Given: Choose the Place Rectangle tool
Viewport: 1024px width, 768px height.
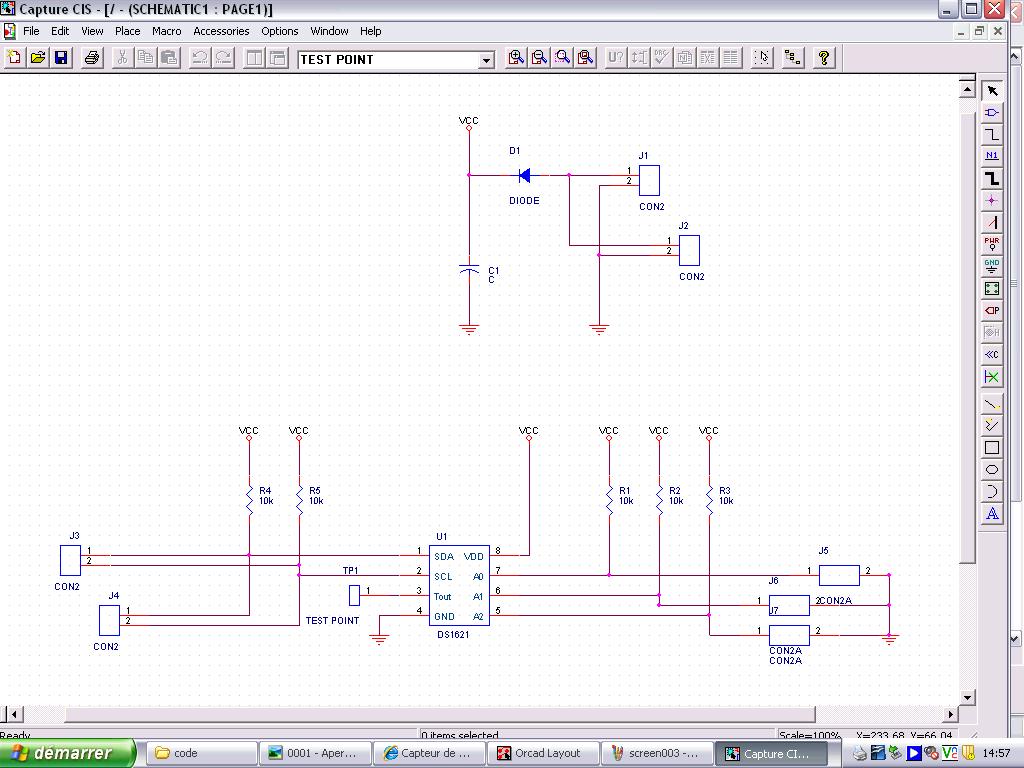Looking at the screenshot, I should (x=992, y=448).
